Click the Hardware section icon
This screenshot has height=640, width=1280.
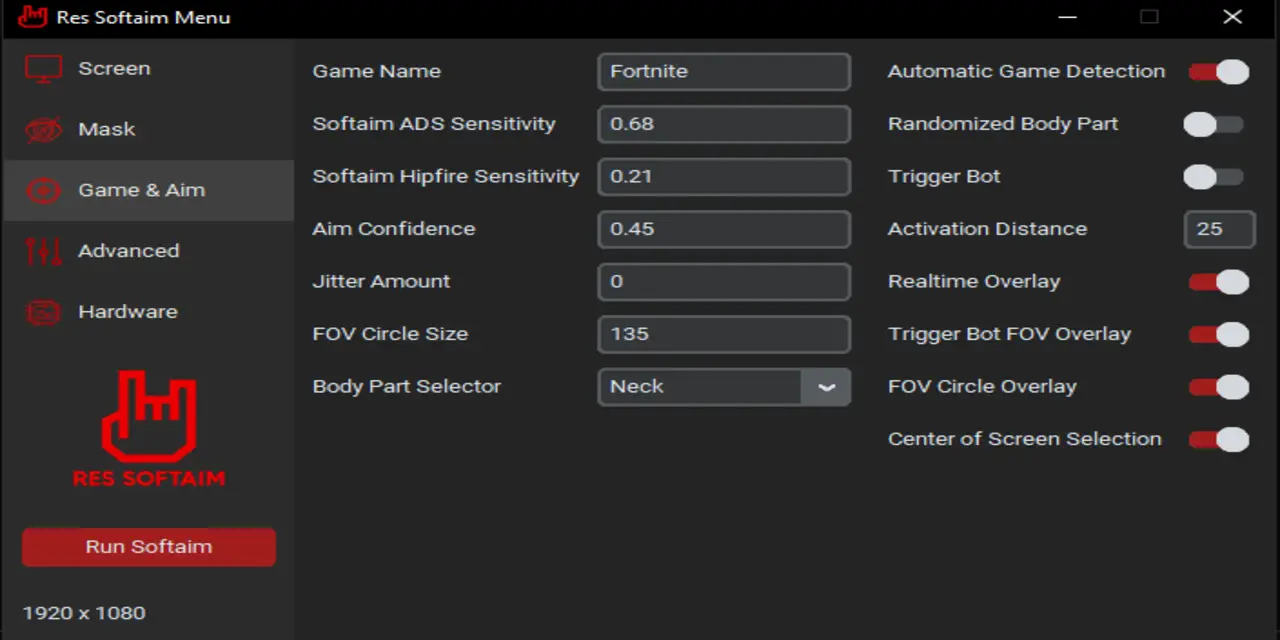pos(42,312)
